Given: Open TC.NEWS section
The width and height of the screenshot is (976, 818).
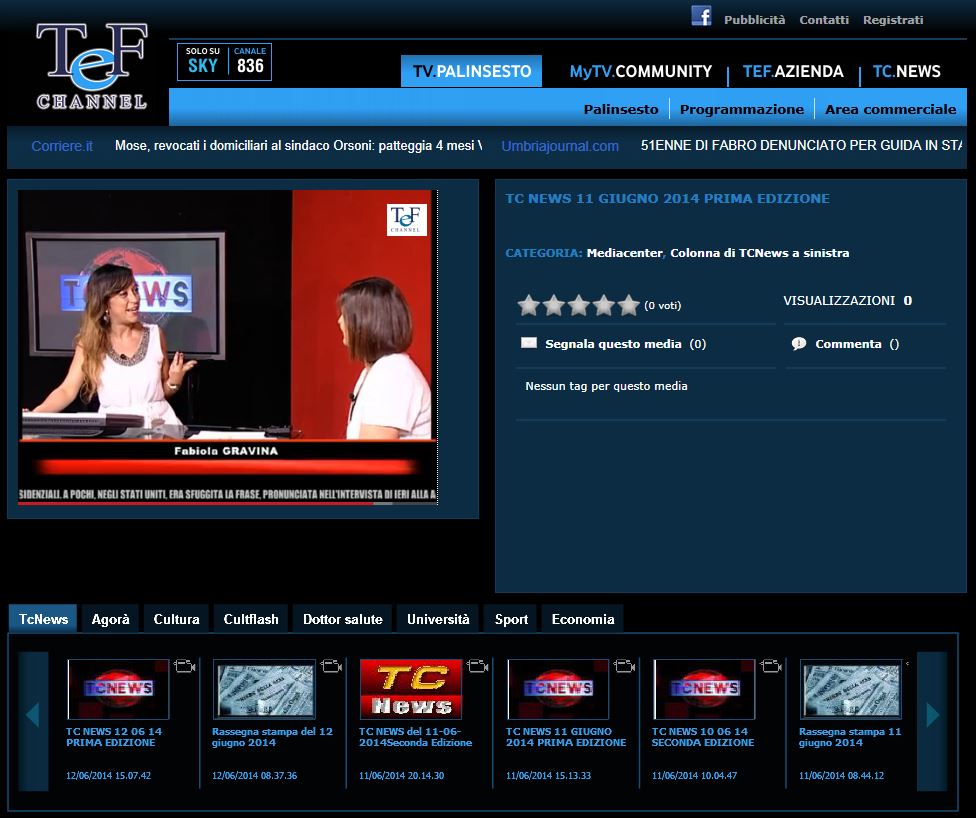Looking at the screenshot, I should (906, 72).
